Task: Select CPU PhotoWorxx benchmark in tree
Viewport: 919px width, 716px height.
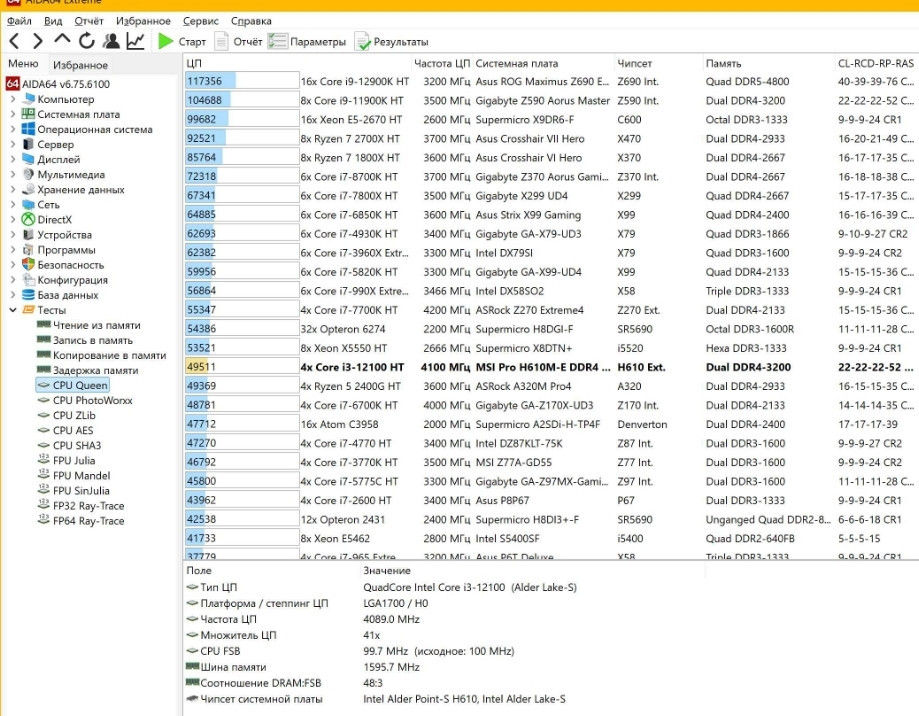Action: tap(92, 400)
